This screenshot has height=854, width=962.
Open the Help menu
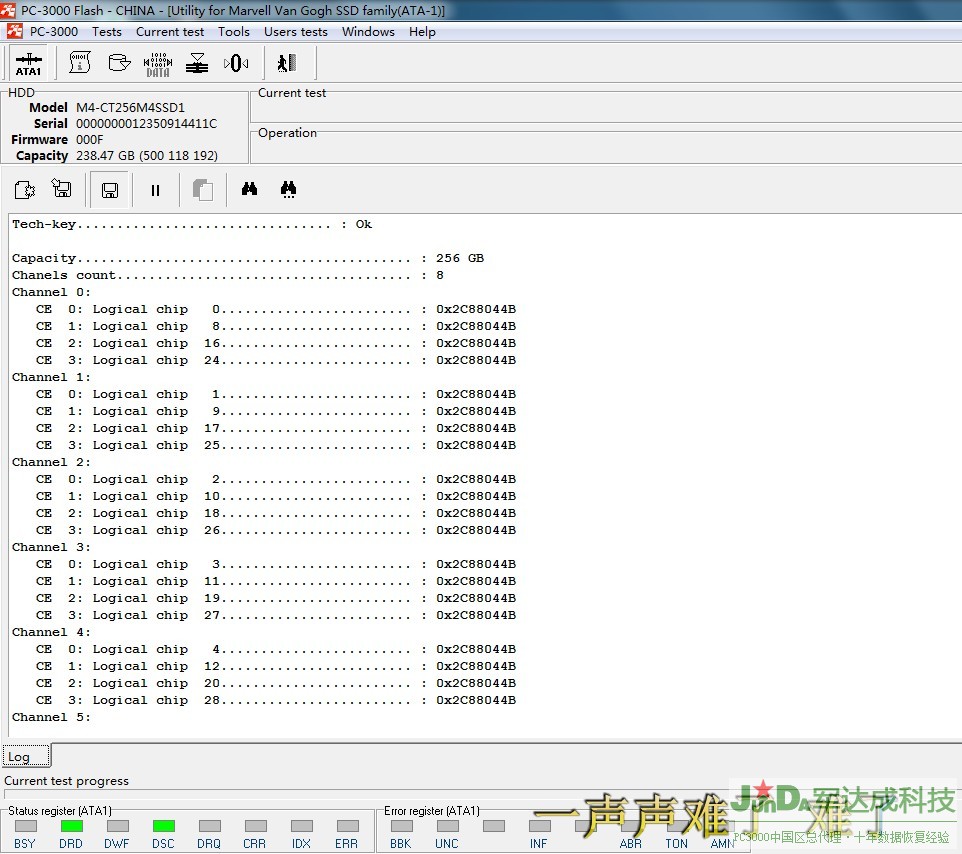coord(422,31)
